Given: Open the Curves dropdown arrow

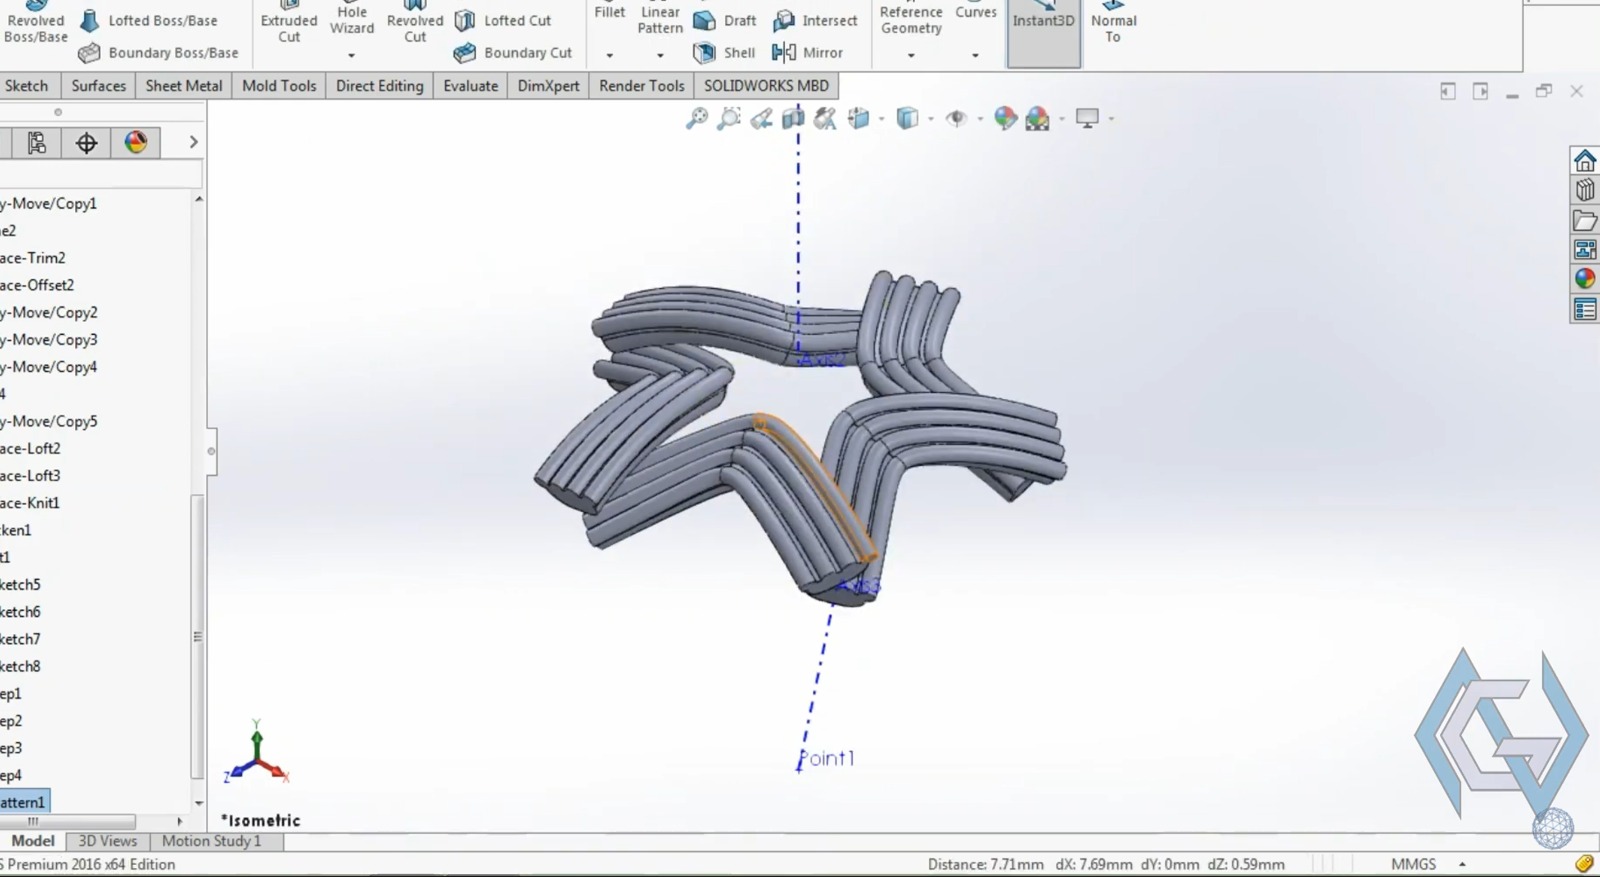Looking at the screenshot, I should coord(975,55).
